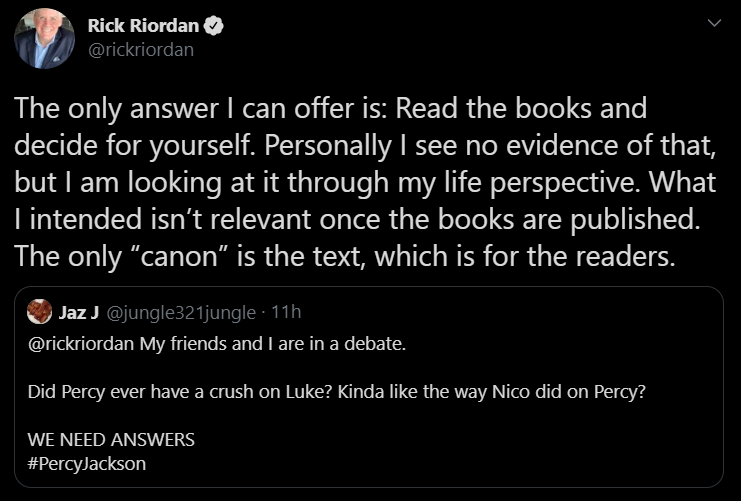This screenshot has width=741, height=501.
Task: Click the Rick Riordan display name
Action: point(144,26)
